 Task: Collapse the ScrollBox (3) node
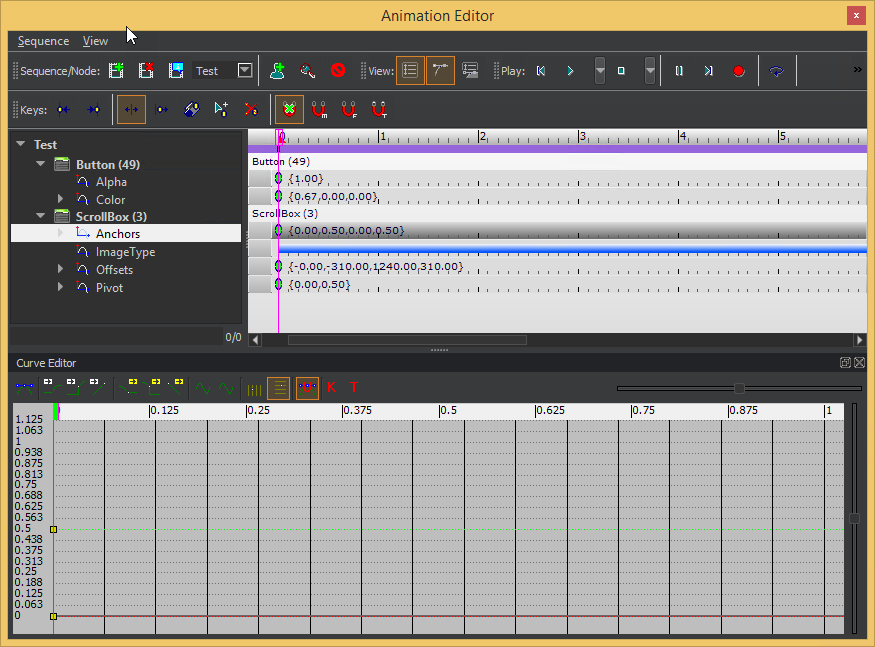coord(41,216)
